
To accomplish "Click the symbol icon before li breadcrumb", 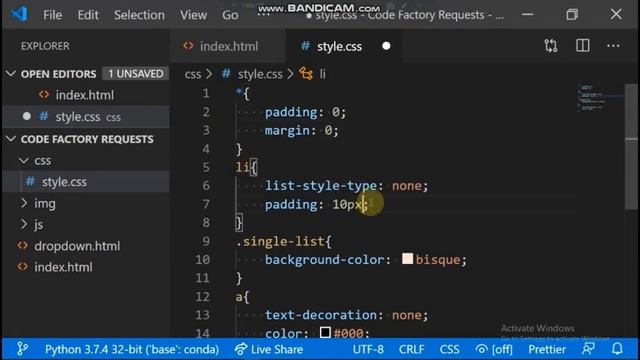I will [306, 74].
